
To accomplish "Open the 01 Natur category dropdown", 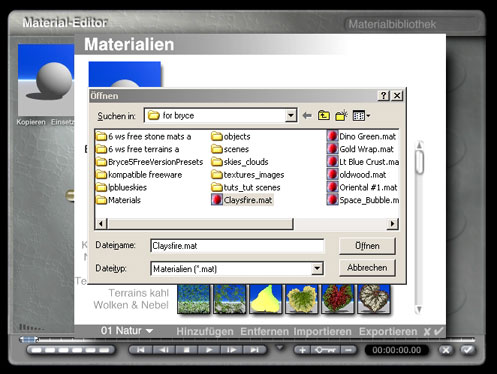I will [x=127, y=331].
